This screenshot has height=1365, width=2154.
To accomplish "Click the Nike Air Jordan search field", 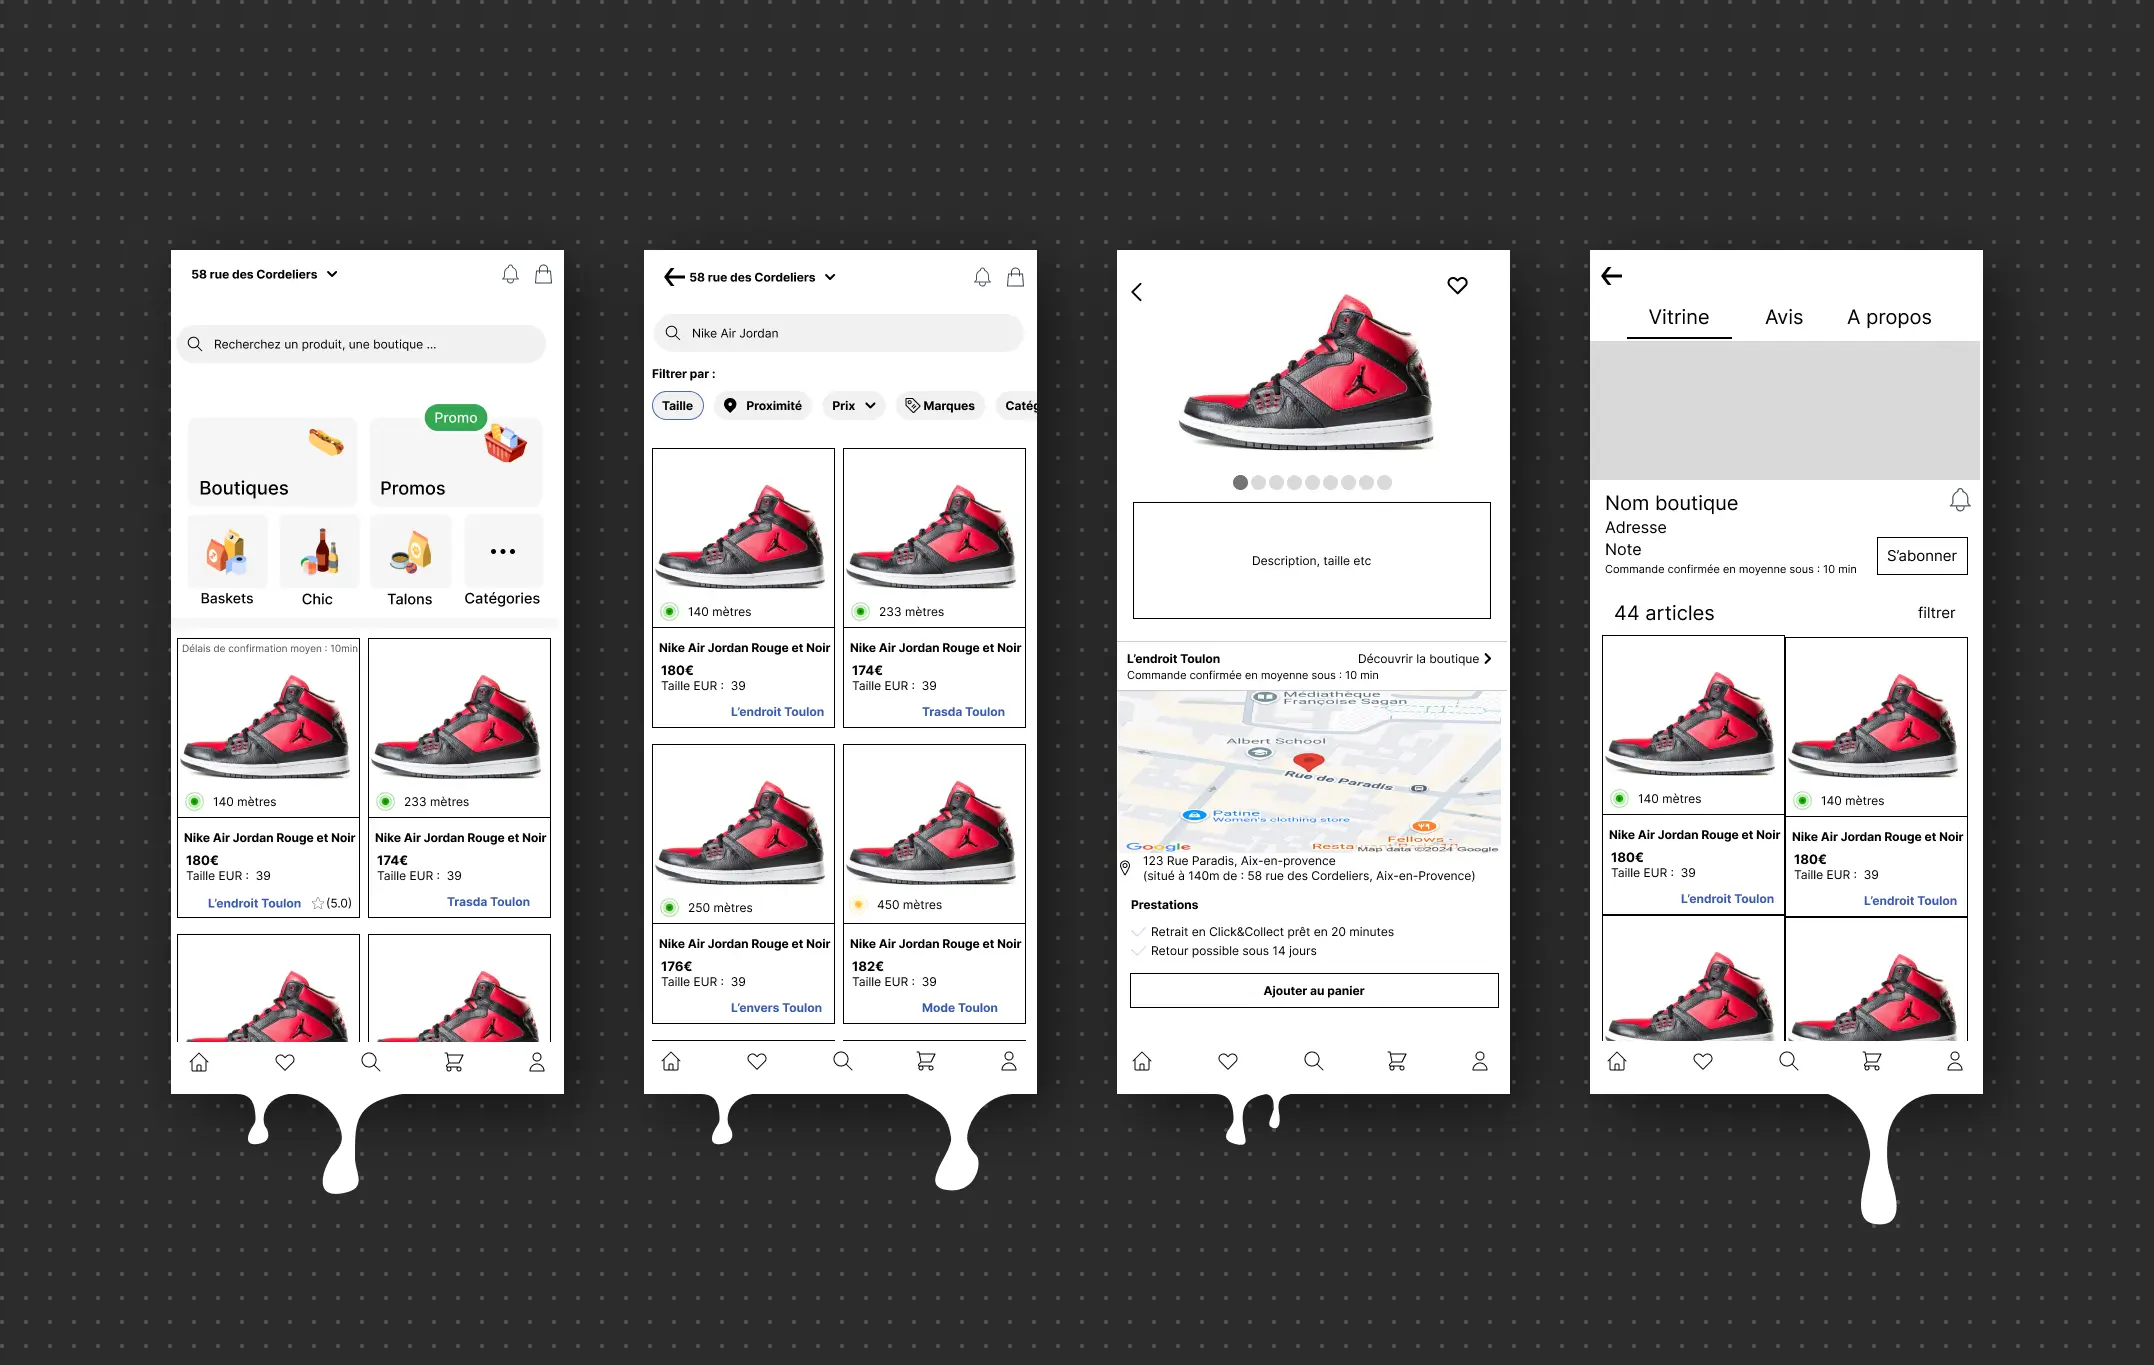I will [838, 333].
